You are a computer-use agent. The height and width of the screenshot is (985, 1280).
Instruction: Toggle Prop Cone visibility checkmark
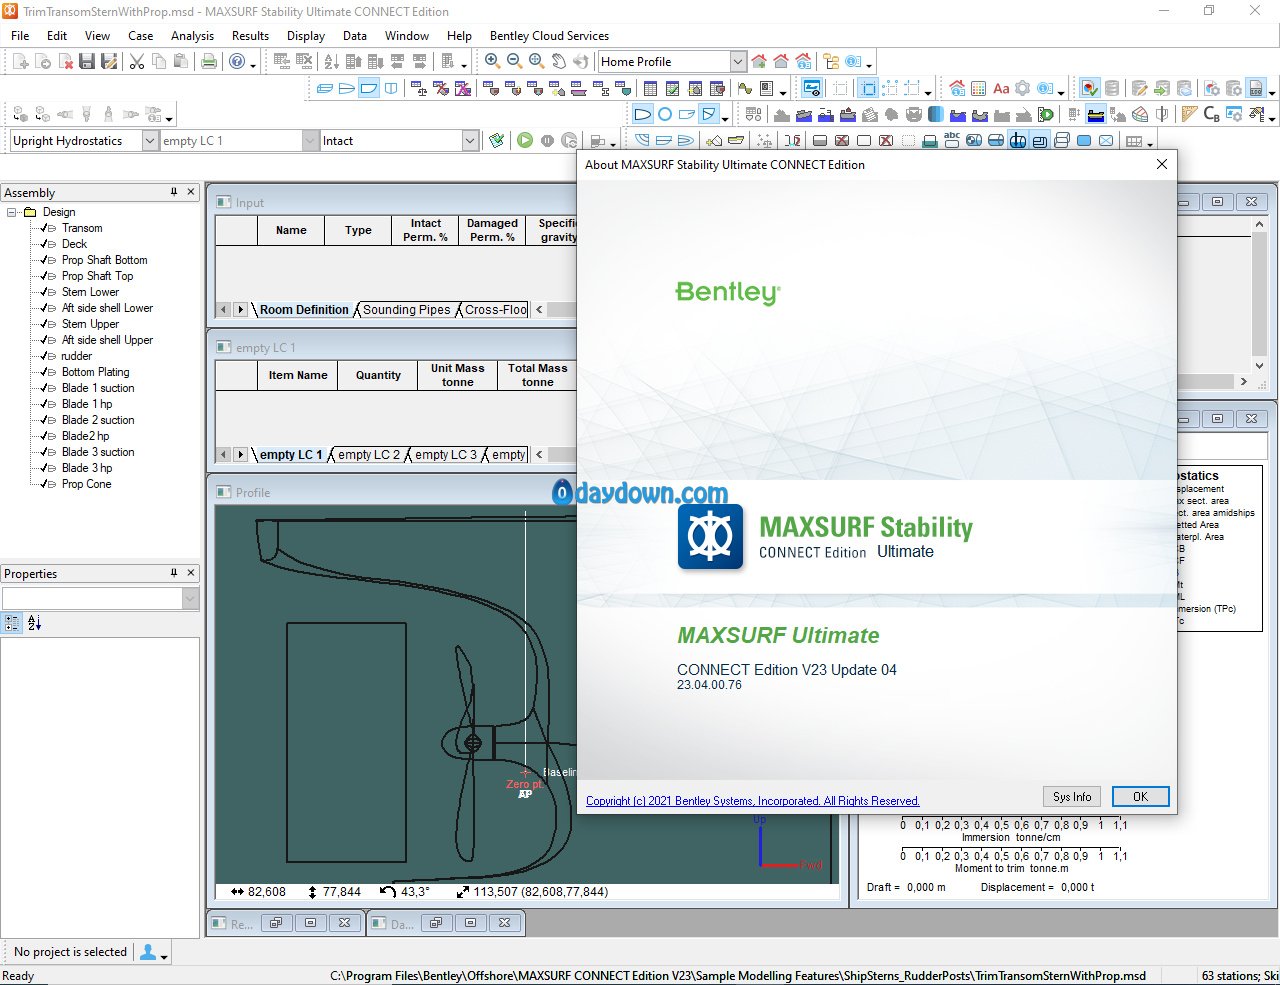tap(44, 484)
